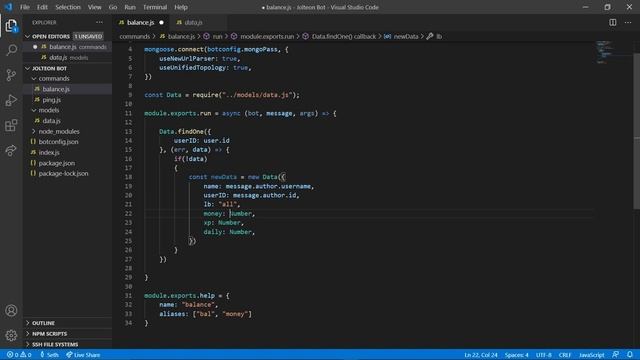Image resolution: width=640 pixels, height=360 pixels.
Task: Open the File menu
Action: coord(25,7)
